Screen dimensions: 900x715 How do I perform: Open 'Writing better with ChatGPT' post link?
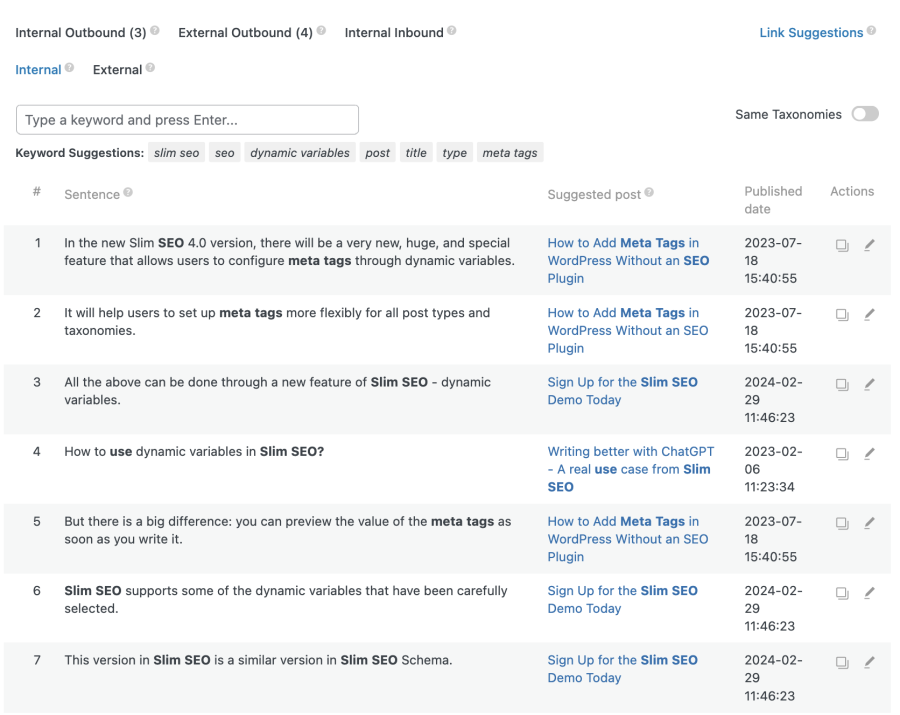coord(631,469)
